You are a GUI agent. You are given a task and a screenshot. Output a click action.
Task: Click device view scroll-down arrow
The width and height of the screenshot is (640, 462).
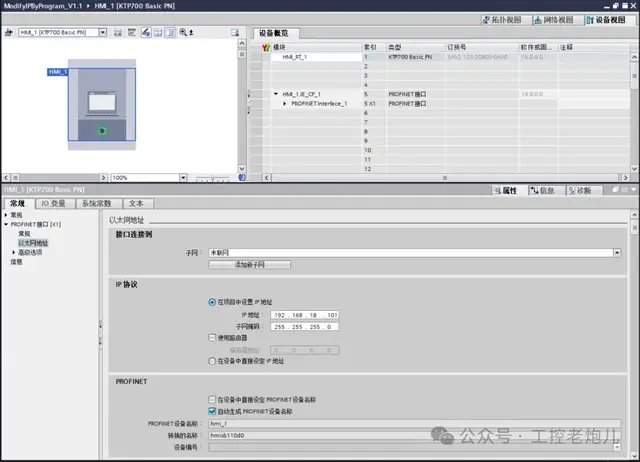point(242,168)
